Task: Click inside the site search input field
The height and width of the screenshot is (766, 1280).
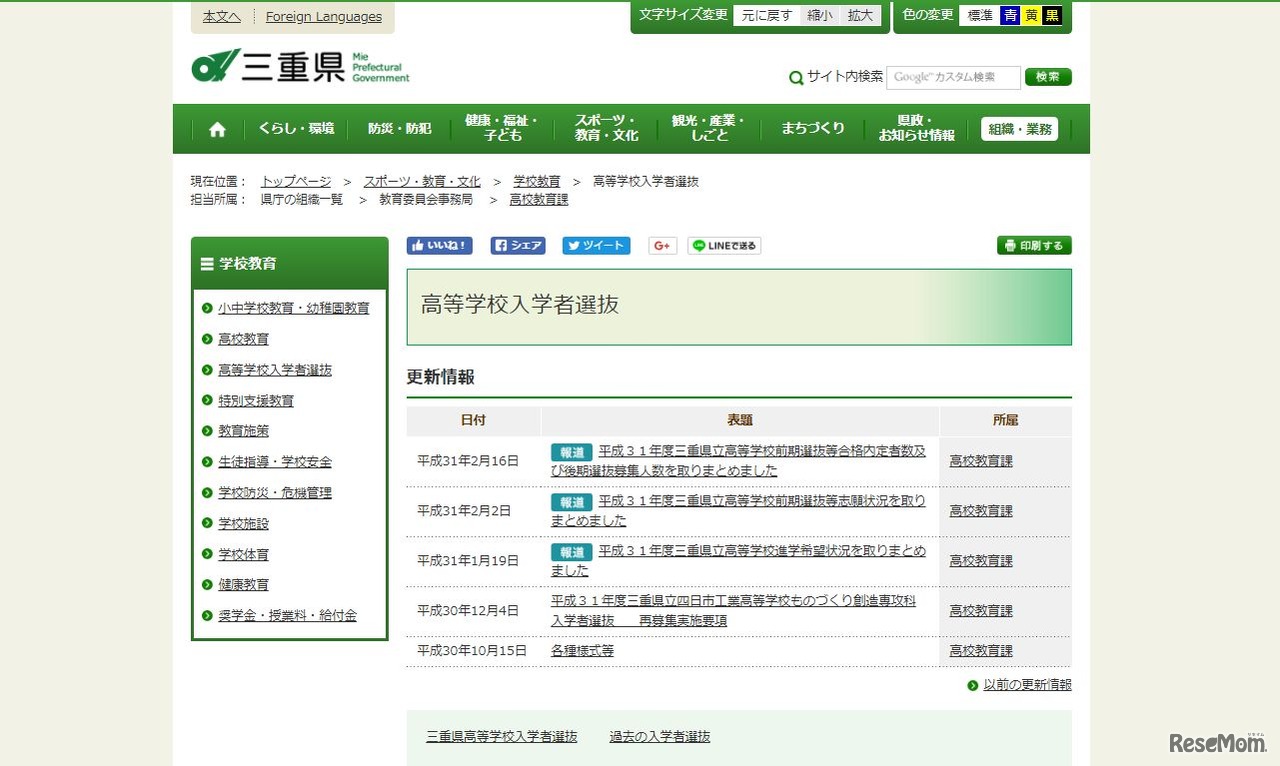Action: click(x=952, y=77)
